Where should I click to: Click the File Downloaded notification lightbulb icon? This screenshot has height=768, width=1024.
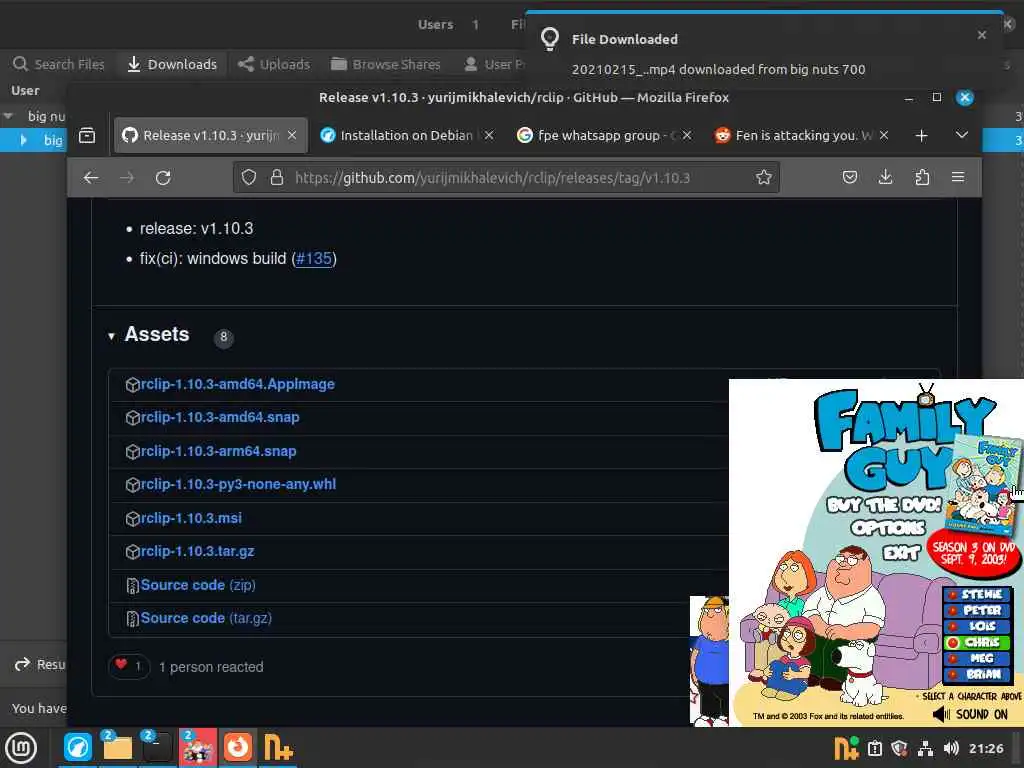pos(550,39)
